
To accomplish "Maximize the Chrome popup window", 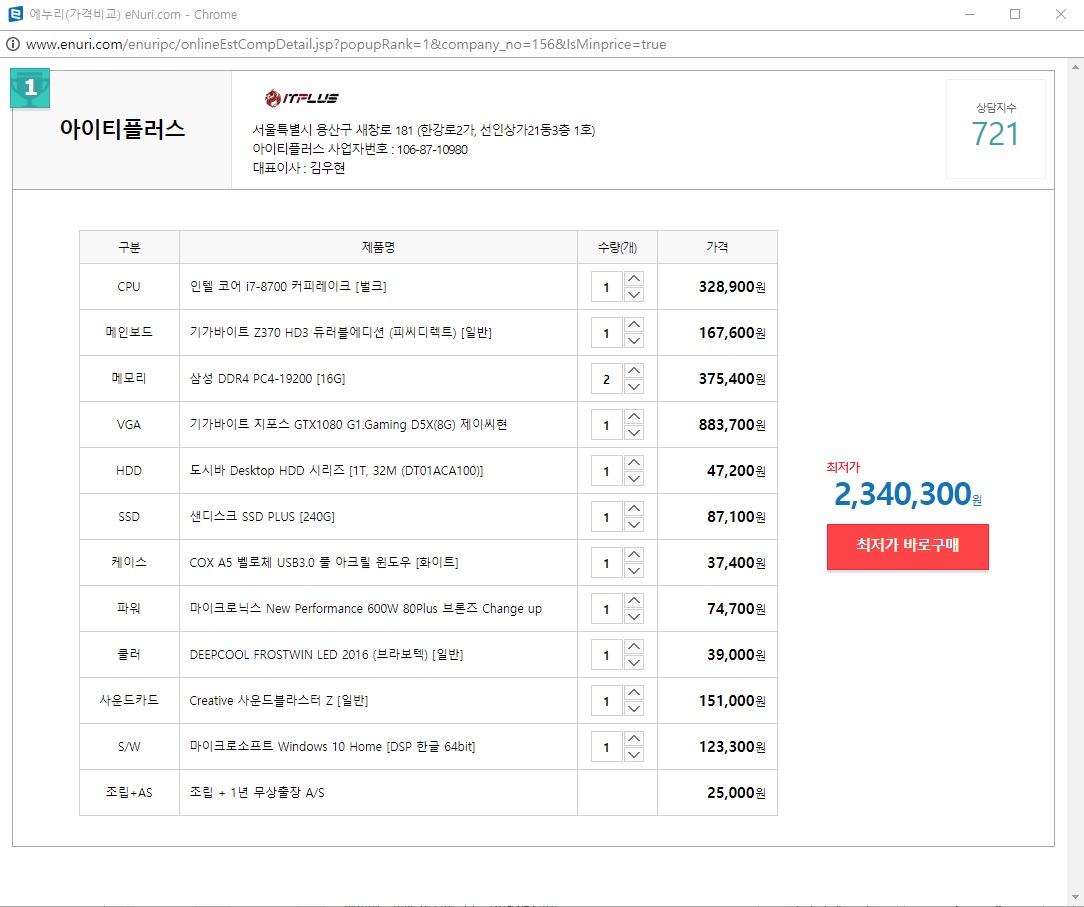I will tap(1015, 14).
